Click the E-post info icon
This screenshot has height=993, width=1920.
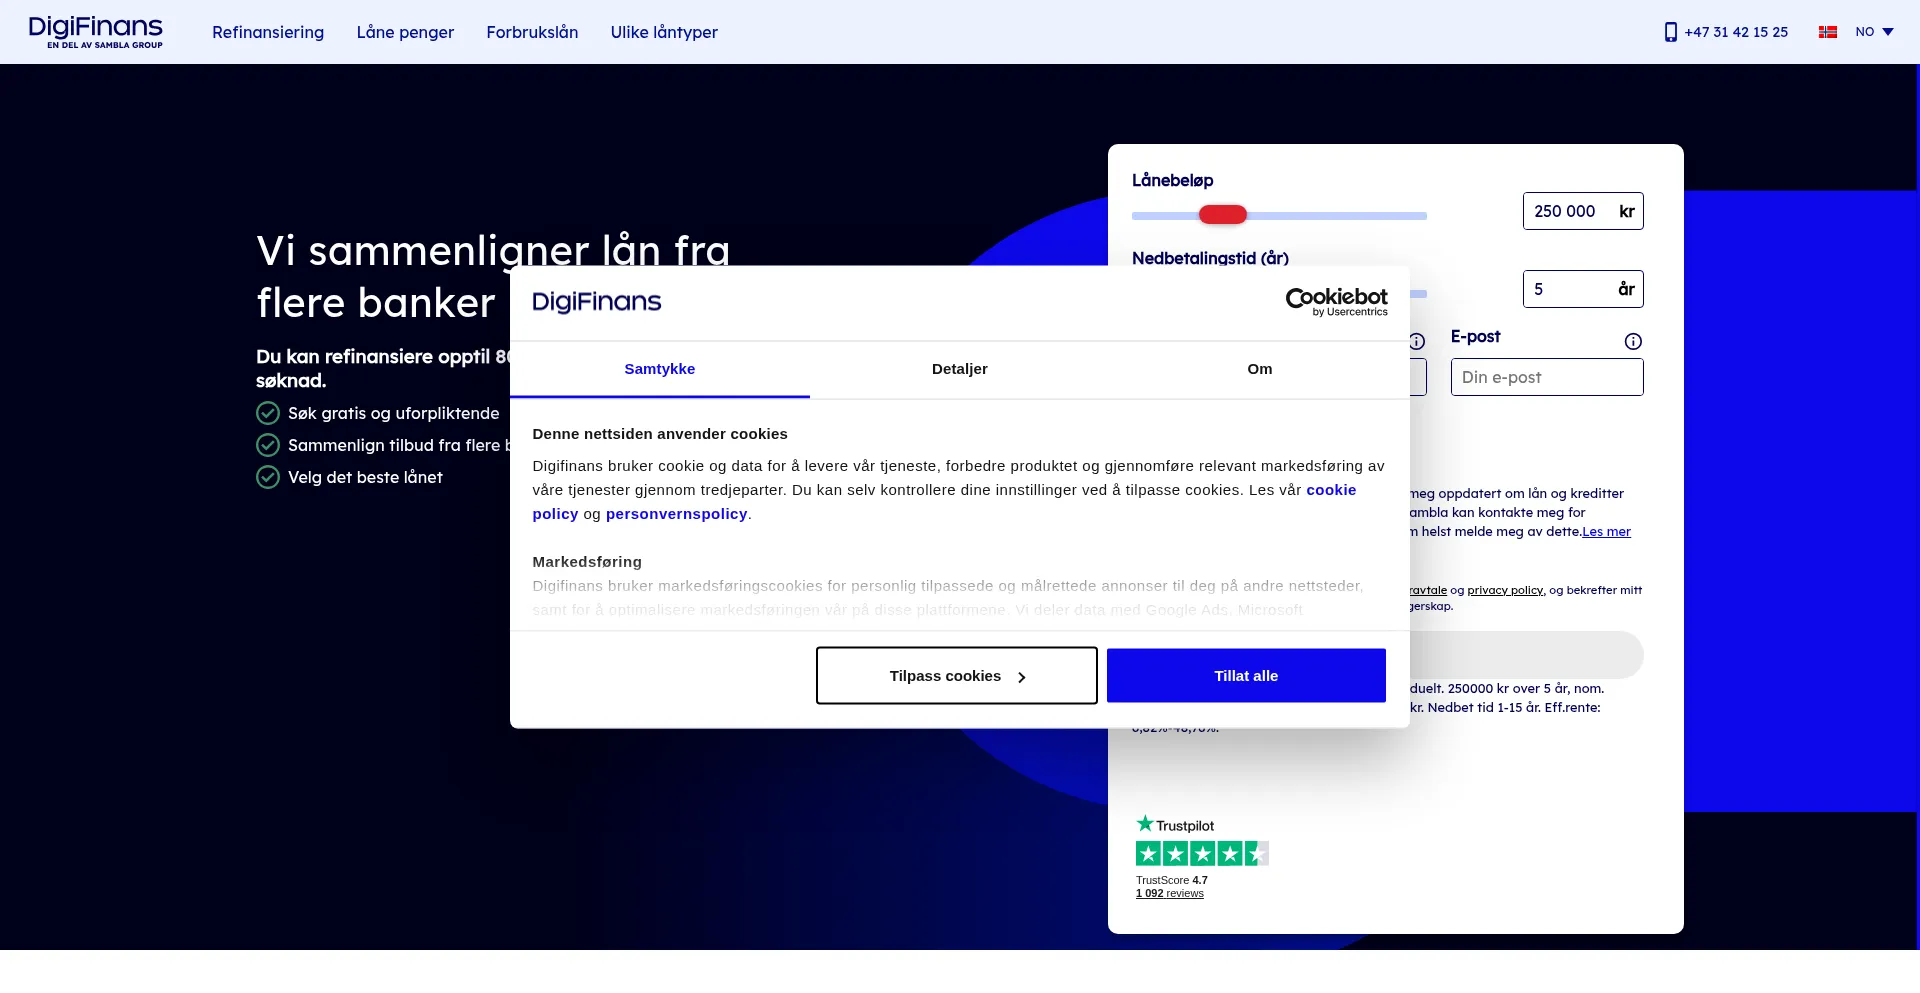click(x=1633, y=341)
